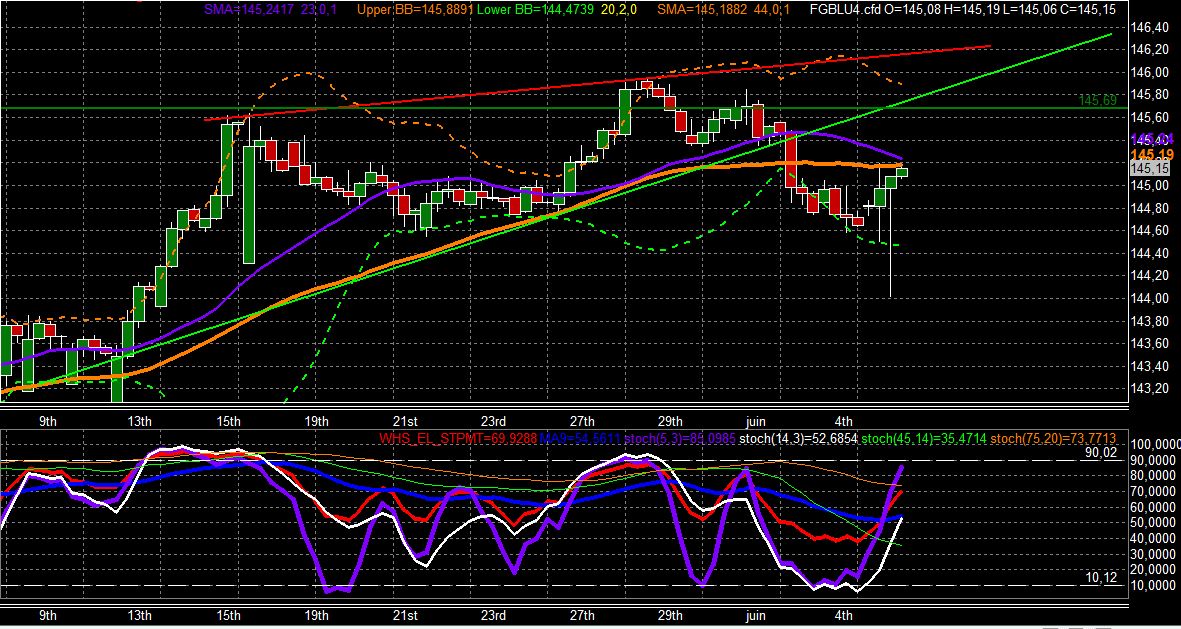
Task: Click the blue MA9=54,5611 label
Action: [578, 438]
